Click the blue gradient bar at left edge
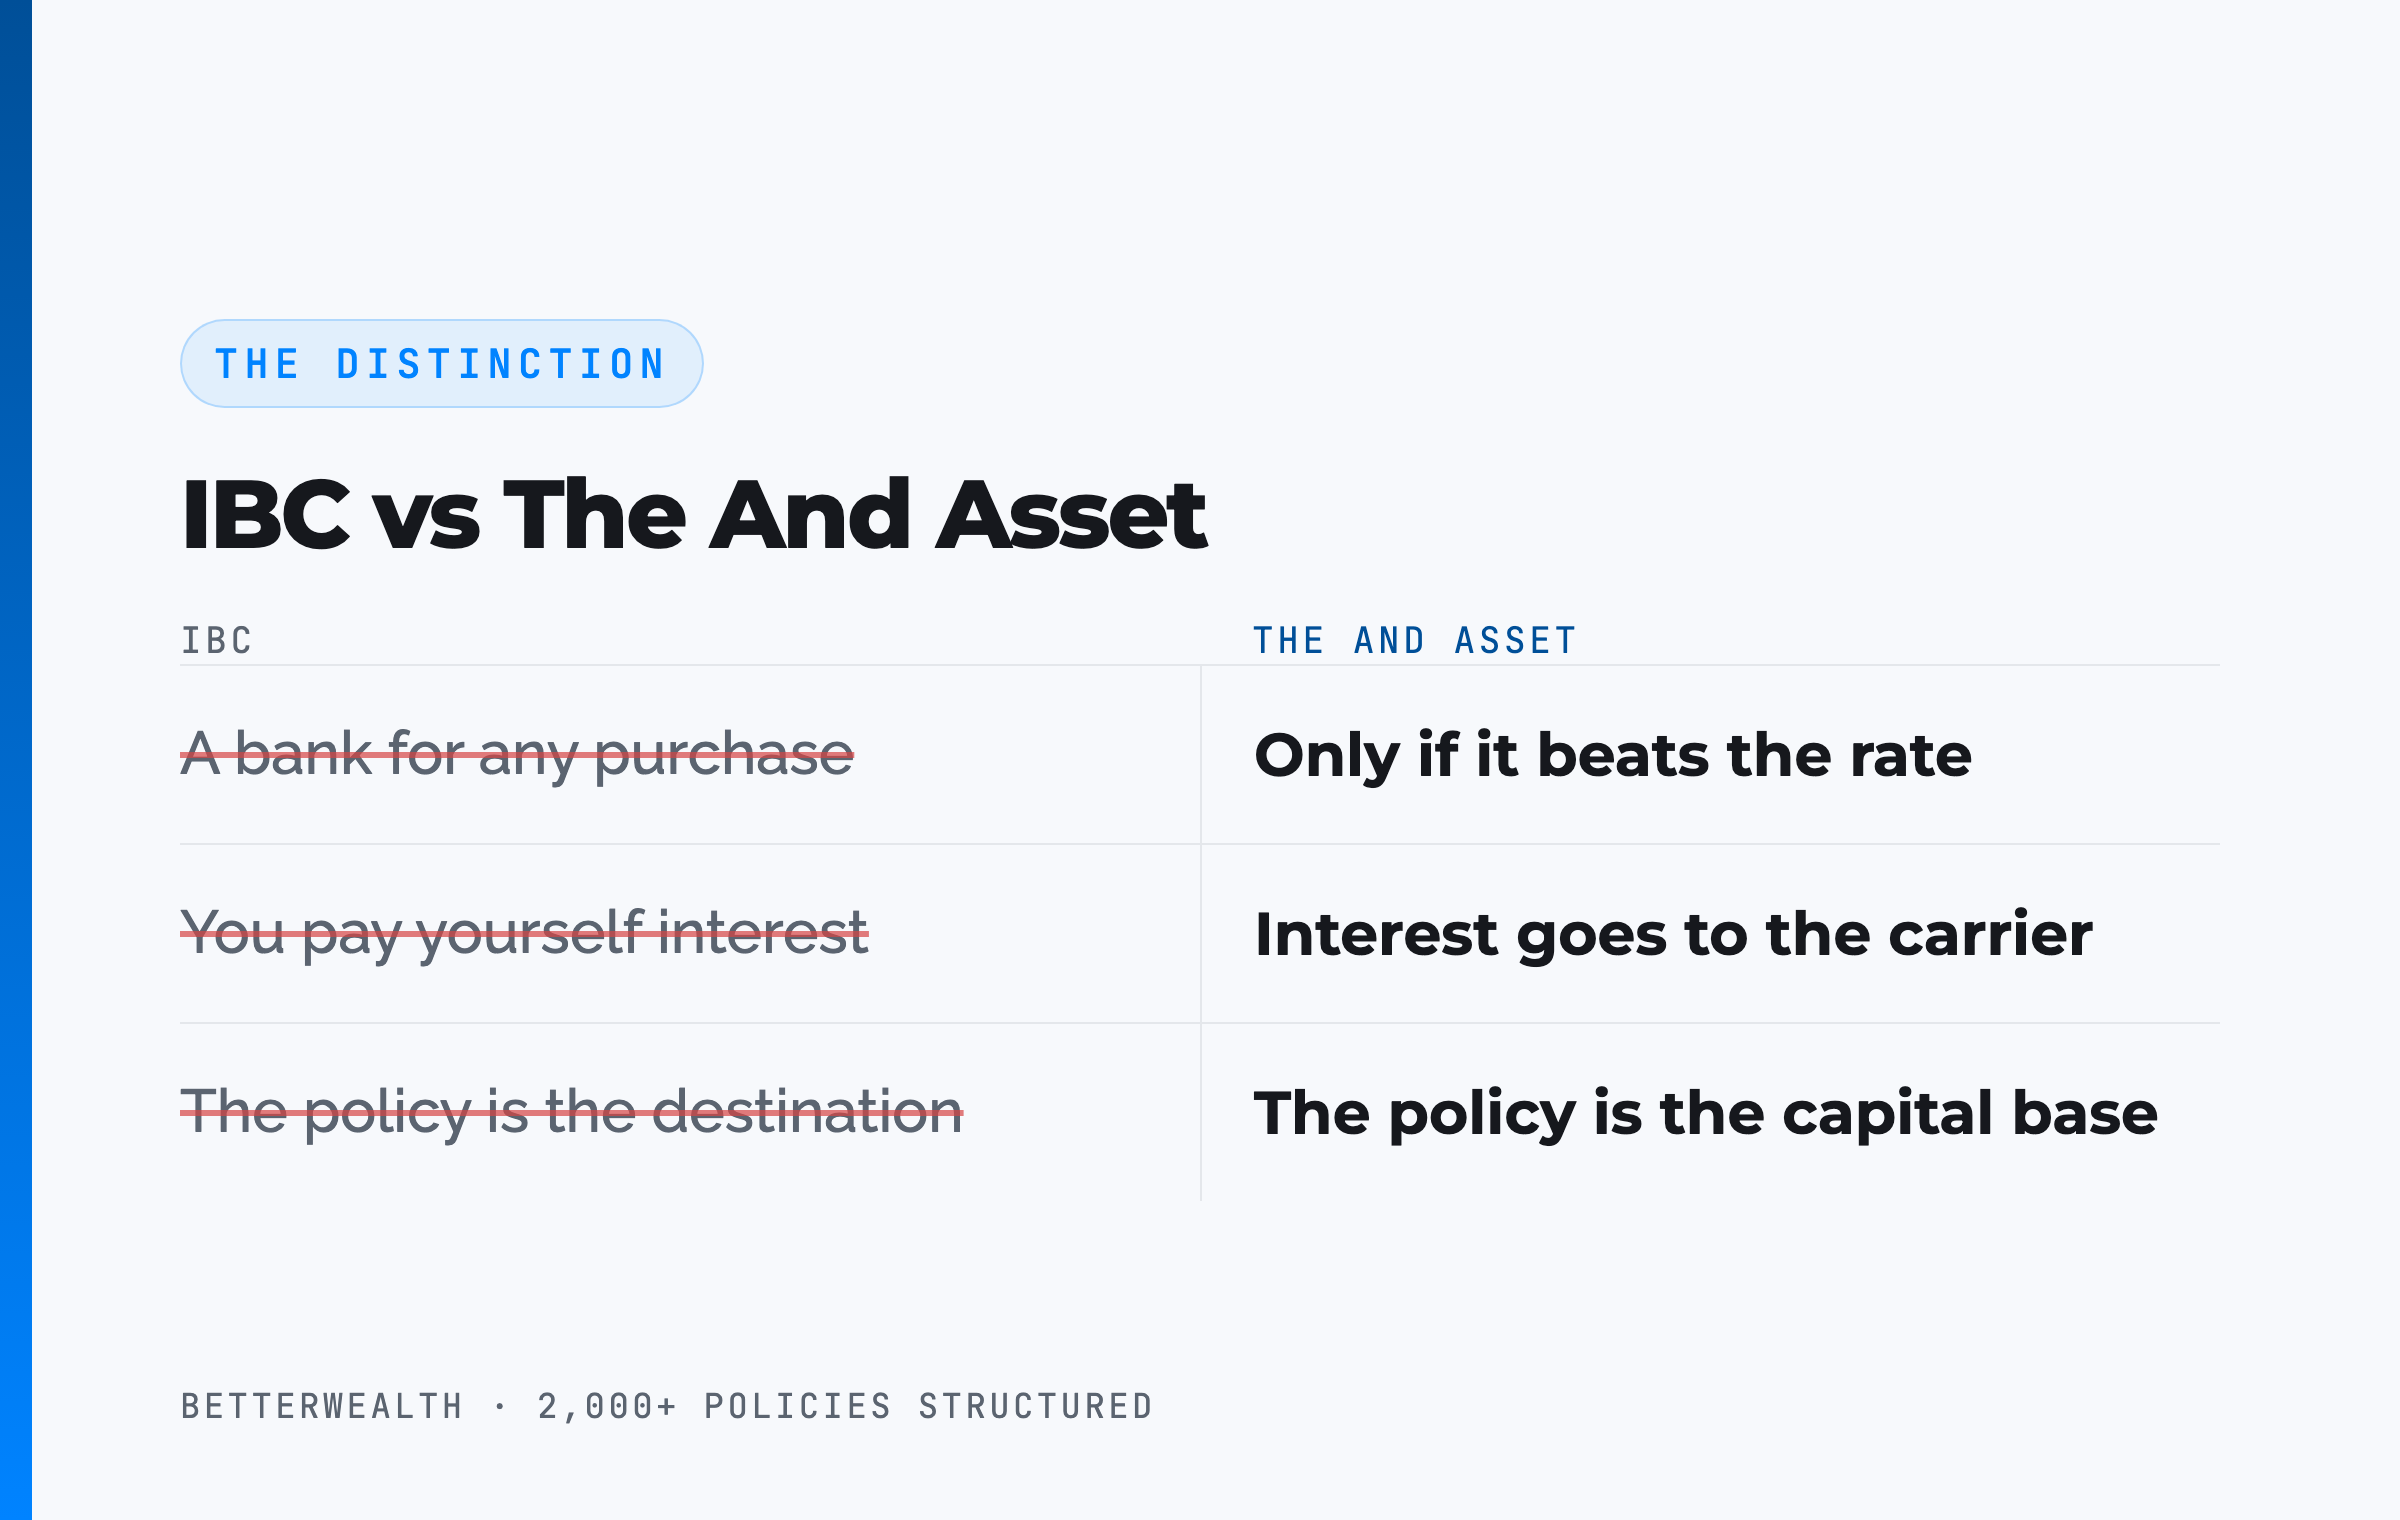 coord(16,760)
